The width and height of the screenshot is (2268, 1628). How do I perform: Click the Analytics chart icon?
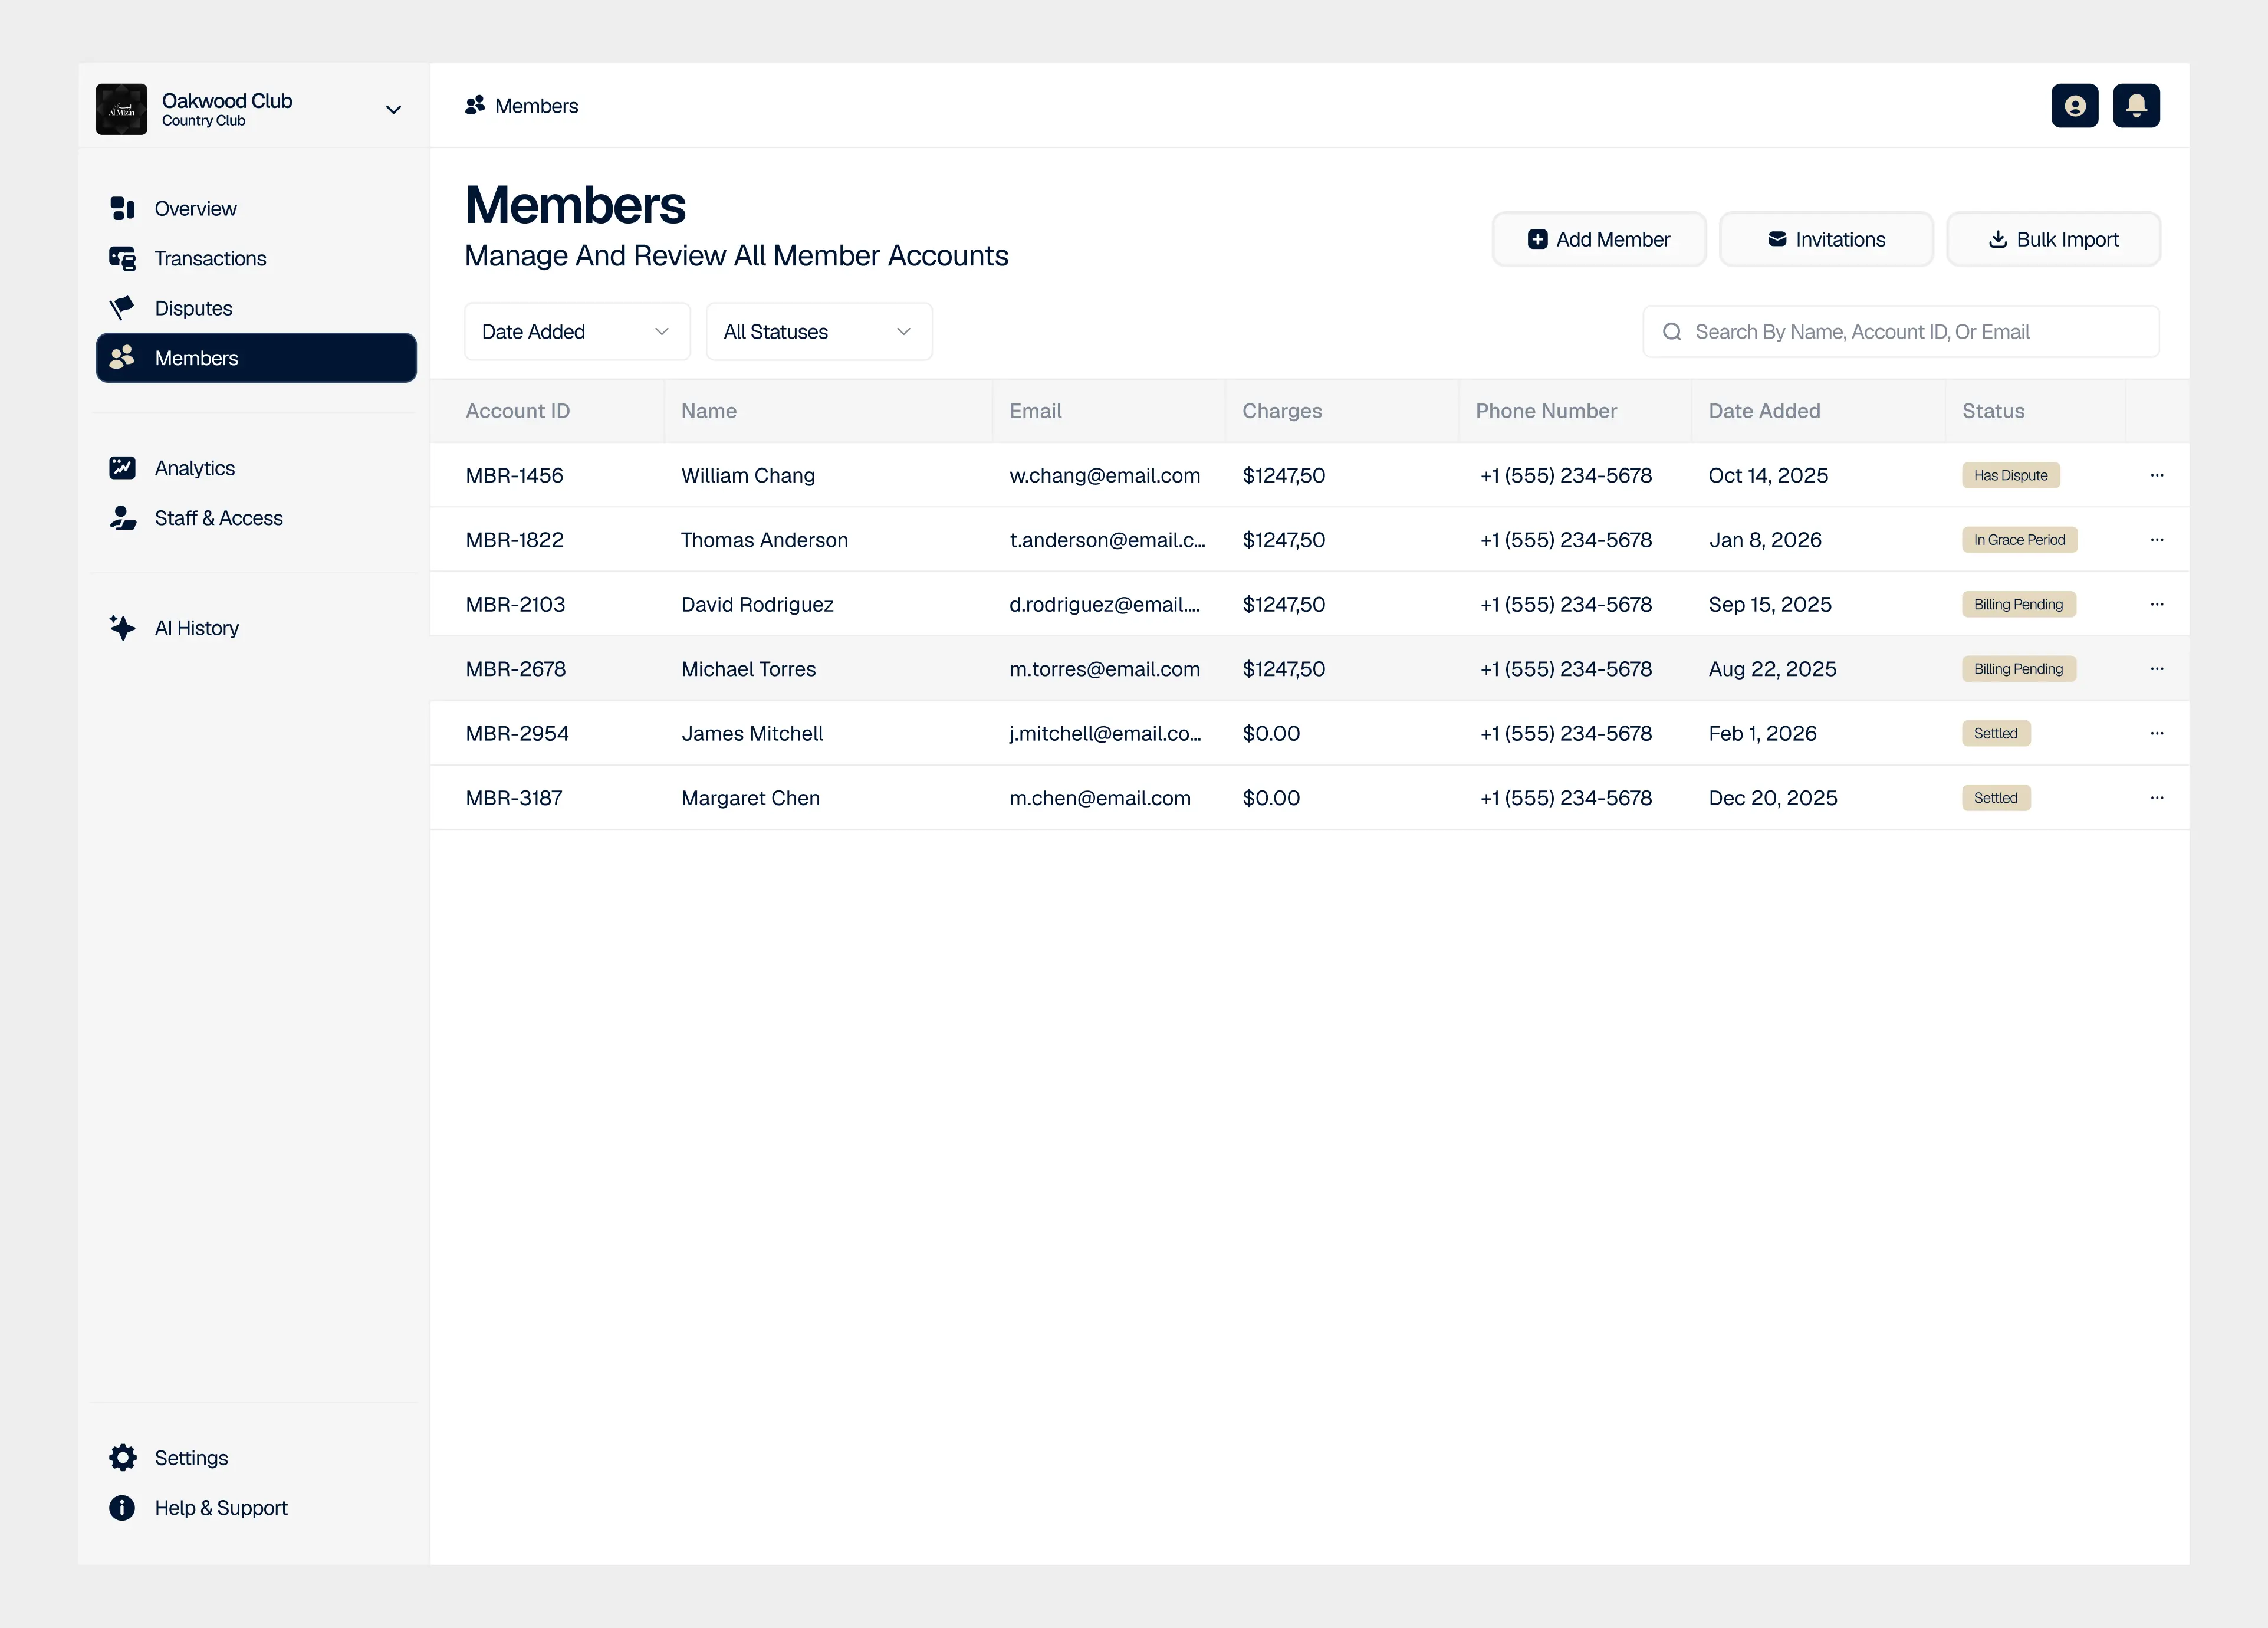coord(122,467)
